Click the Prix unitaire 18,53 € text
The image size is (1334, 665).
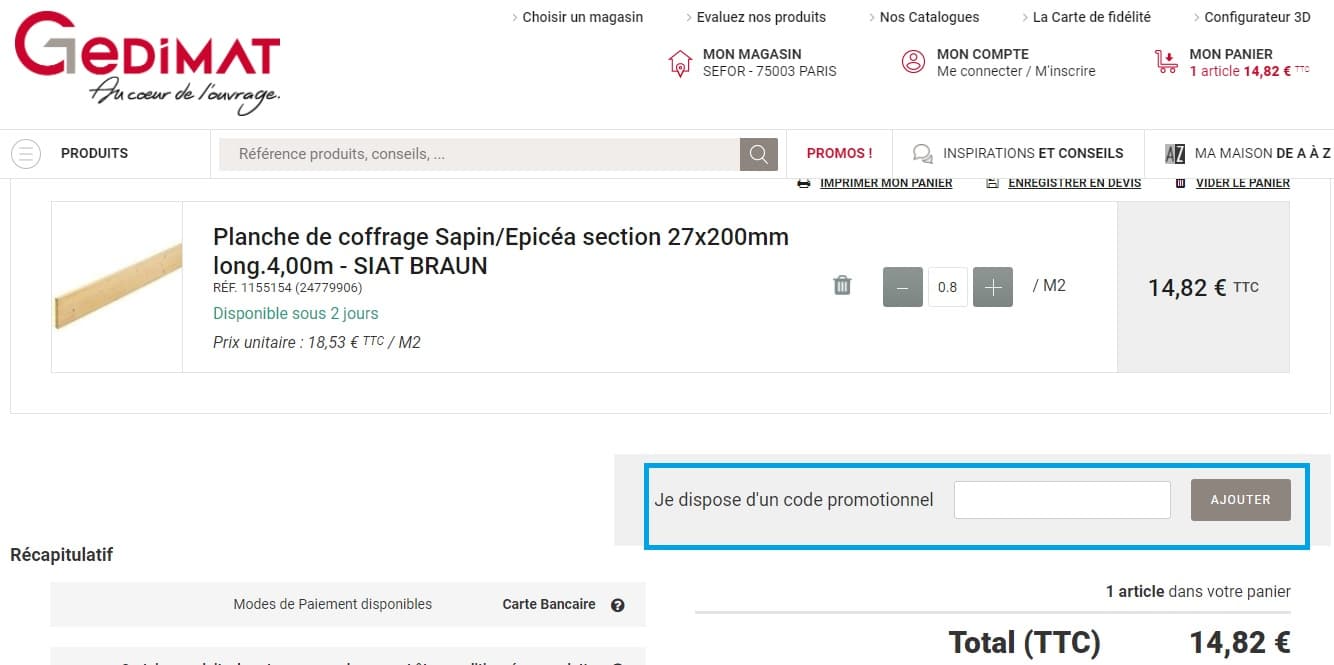[x=317, y=343]
